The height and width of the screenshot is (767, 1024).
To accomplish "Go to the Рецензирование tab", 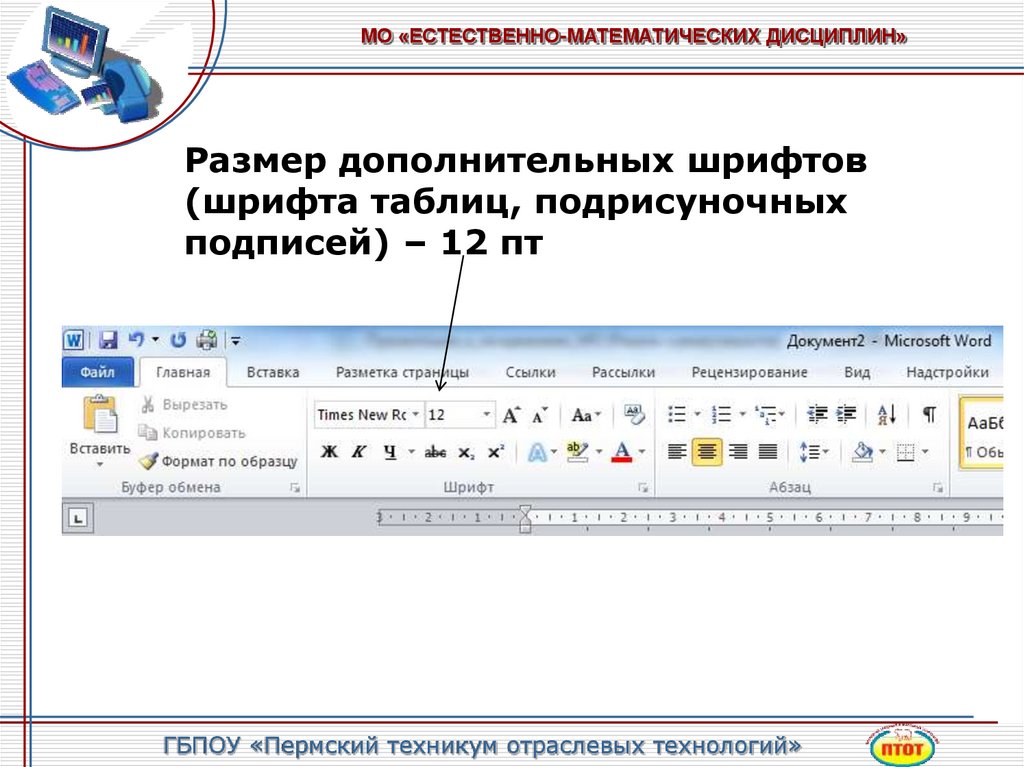I will coord(749,372).
